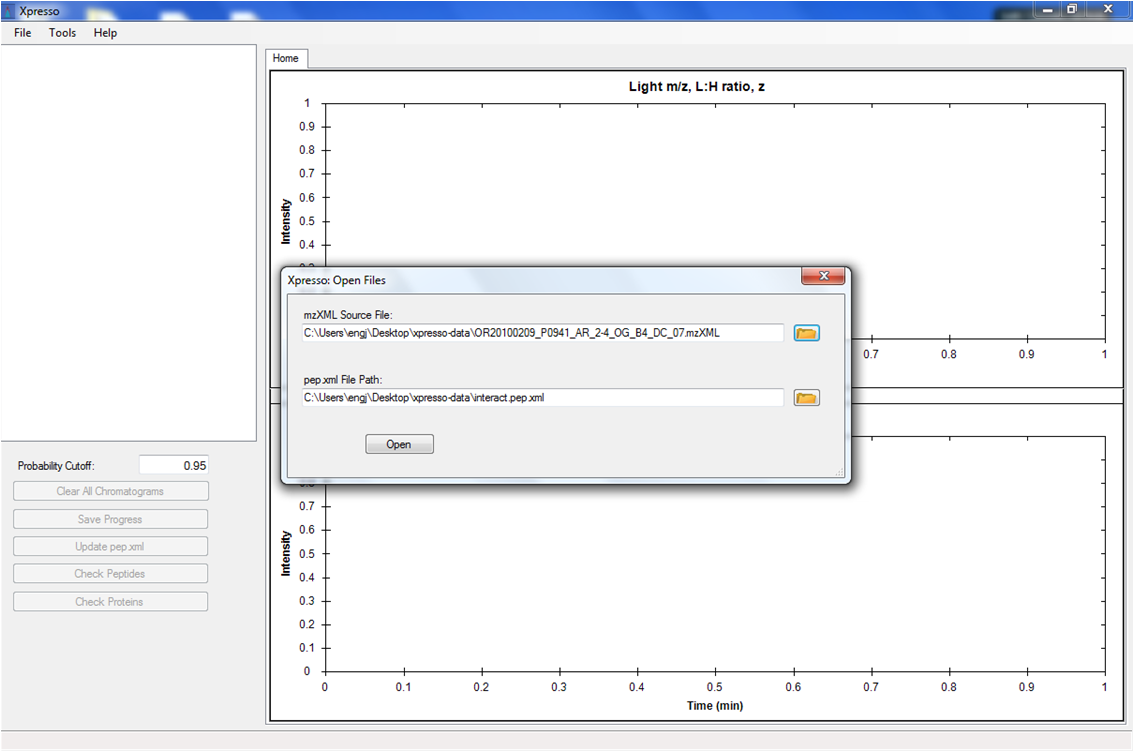This screenshot has width=1134, height=752.
Task: Select the Probability Cutoff value field
Action: 174,465
